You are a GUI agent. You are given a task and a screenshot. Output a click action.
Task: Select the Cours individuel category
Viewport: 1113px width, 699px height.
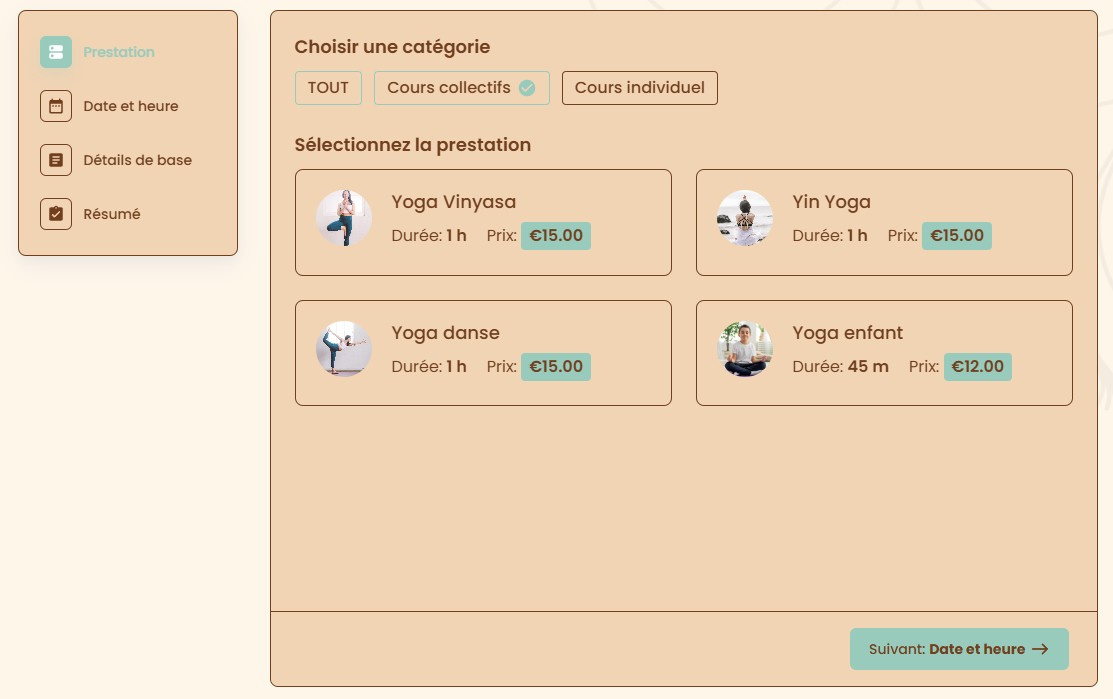(x=639, y=88)
